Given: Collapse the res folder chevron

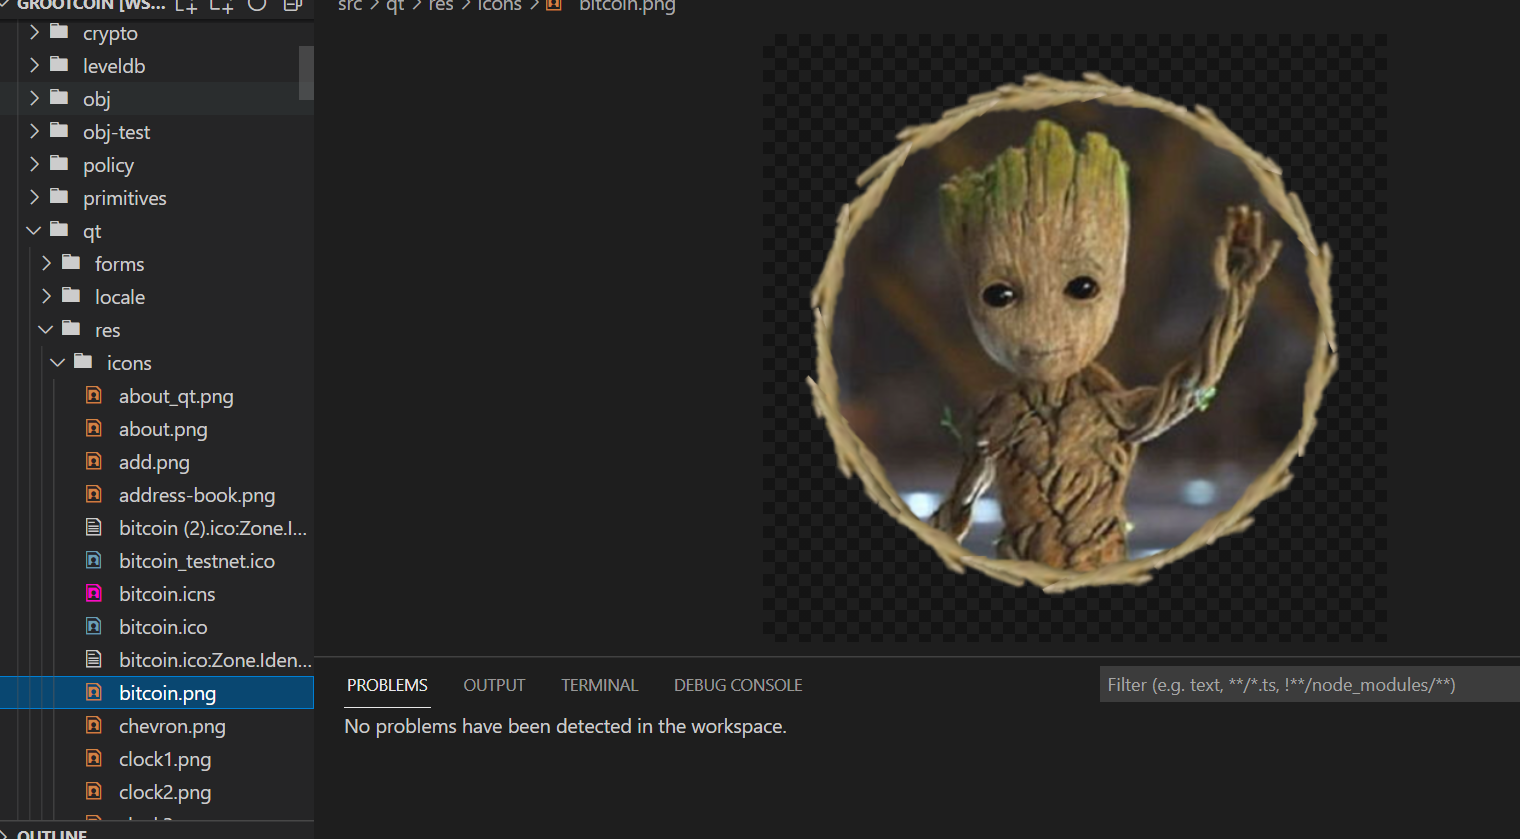Looking at the screenshot, I should [x=46, y=329].
